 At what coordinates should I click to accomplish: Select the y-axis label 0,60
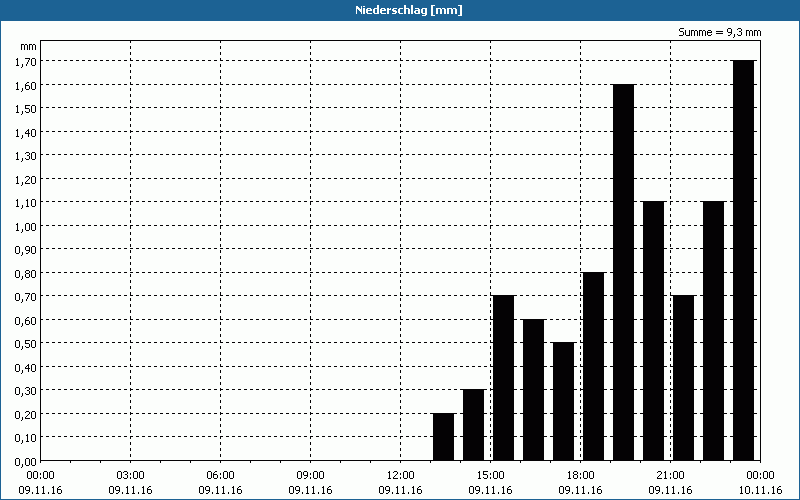click(26, 320)
